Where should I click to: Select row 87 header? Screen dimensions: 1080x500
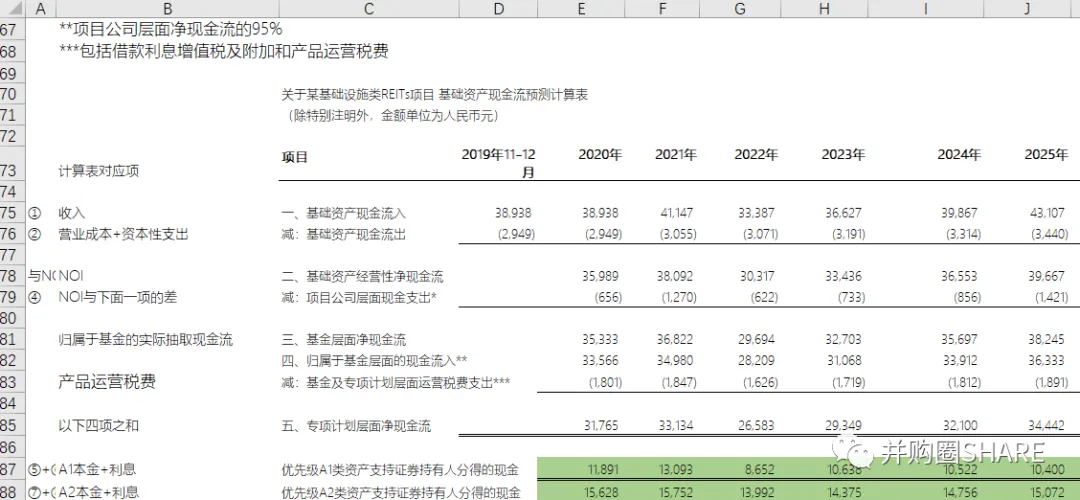click(x=12, y=470)
